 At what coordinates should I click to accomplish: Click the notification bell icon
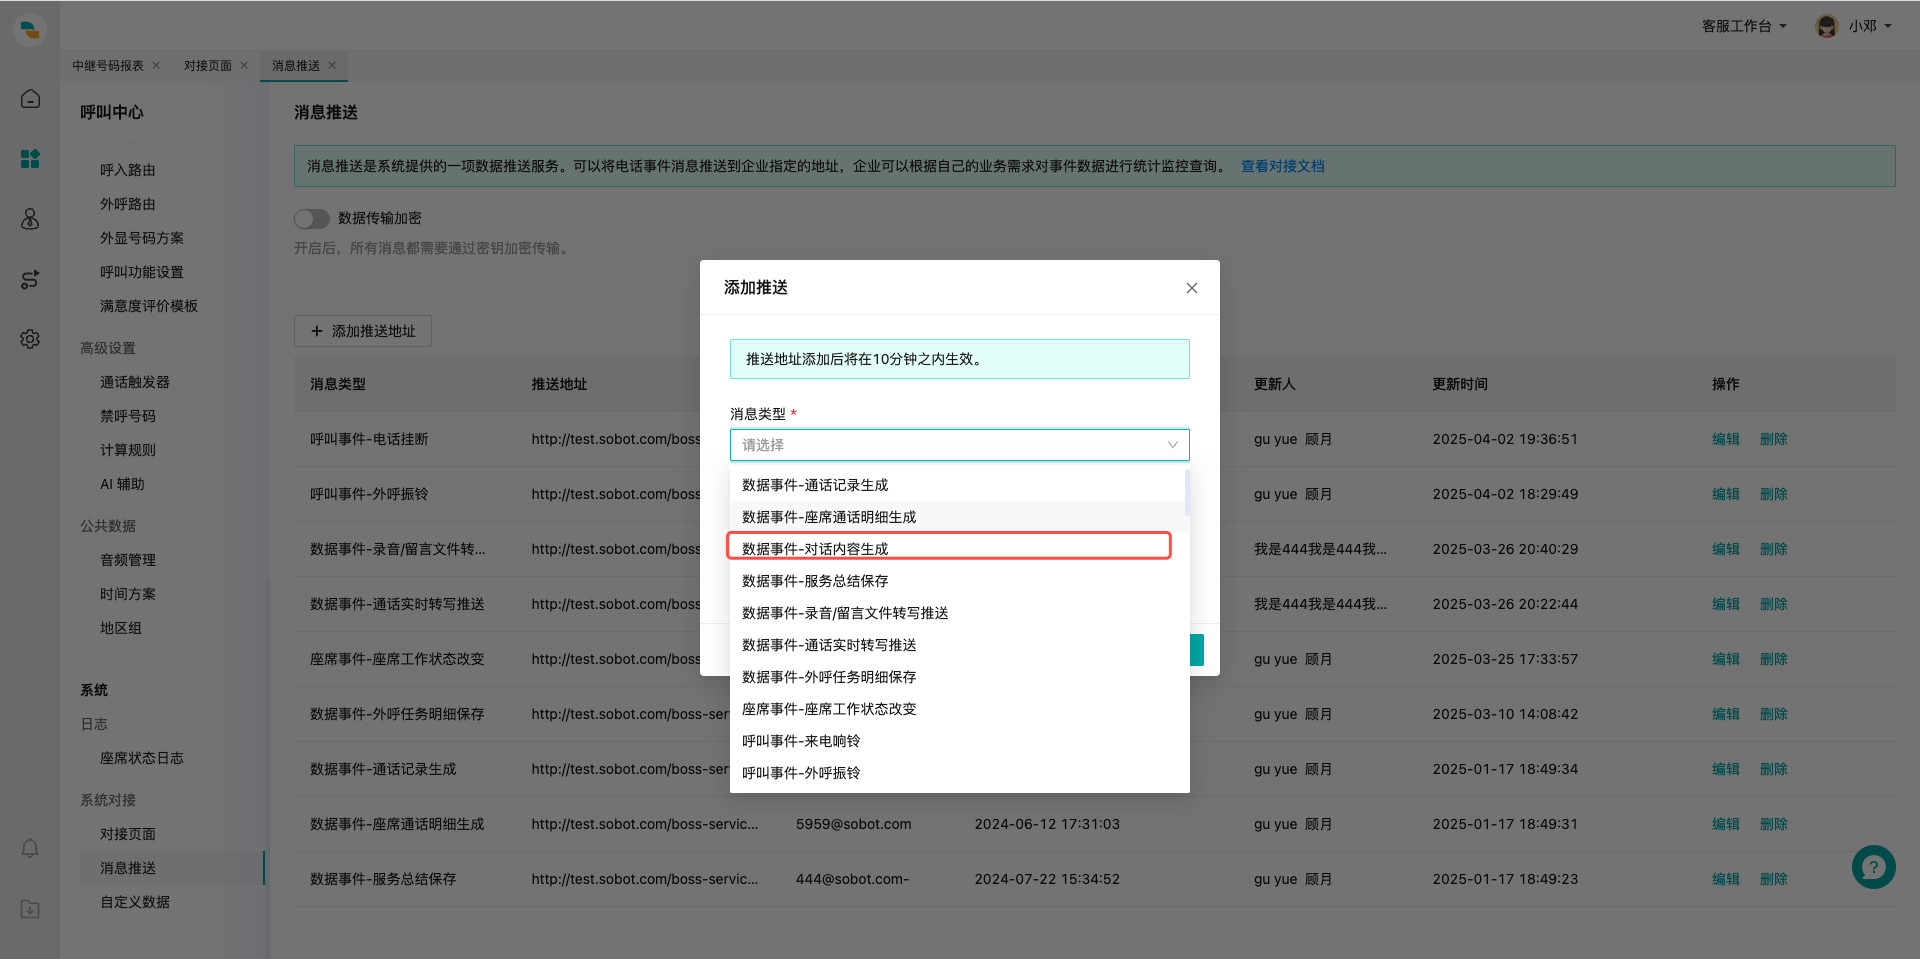click(30, 847)
